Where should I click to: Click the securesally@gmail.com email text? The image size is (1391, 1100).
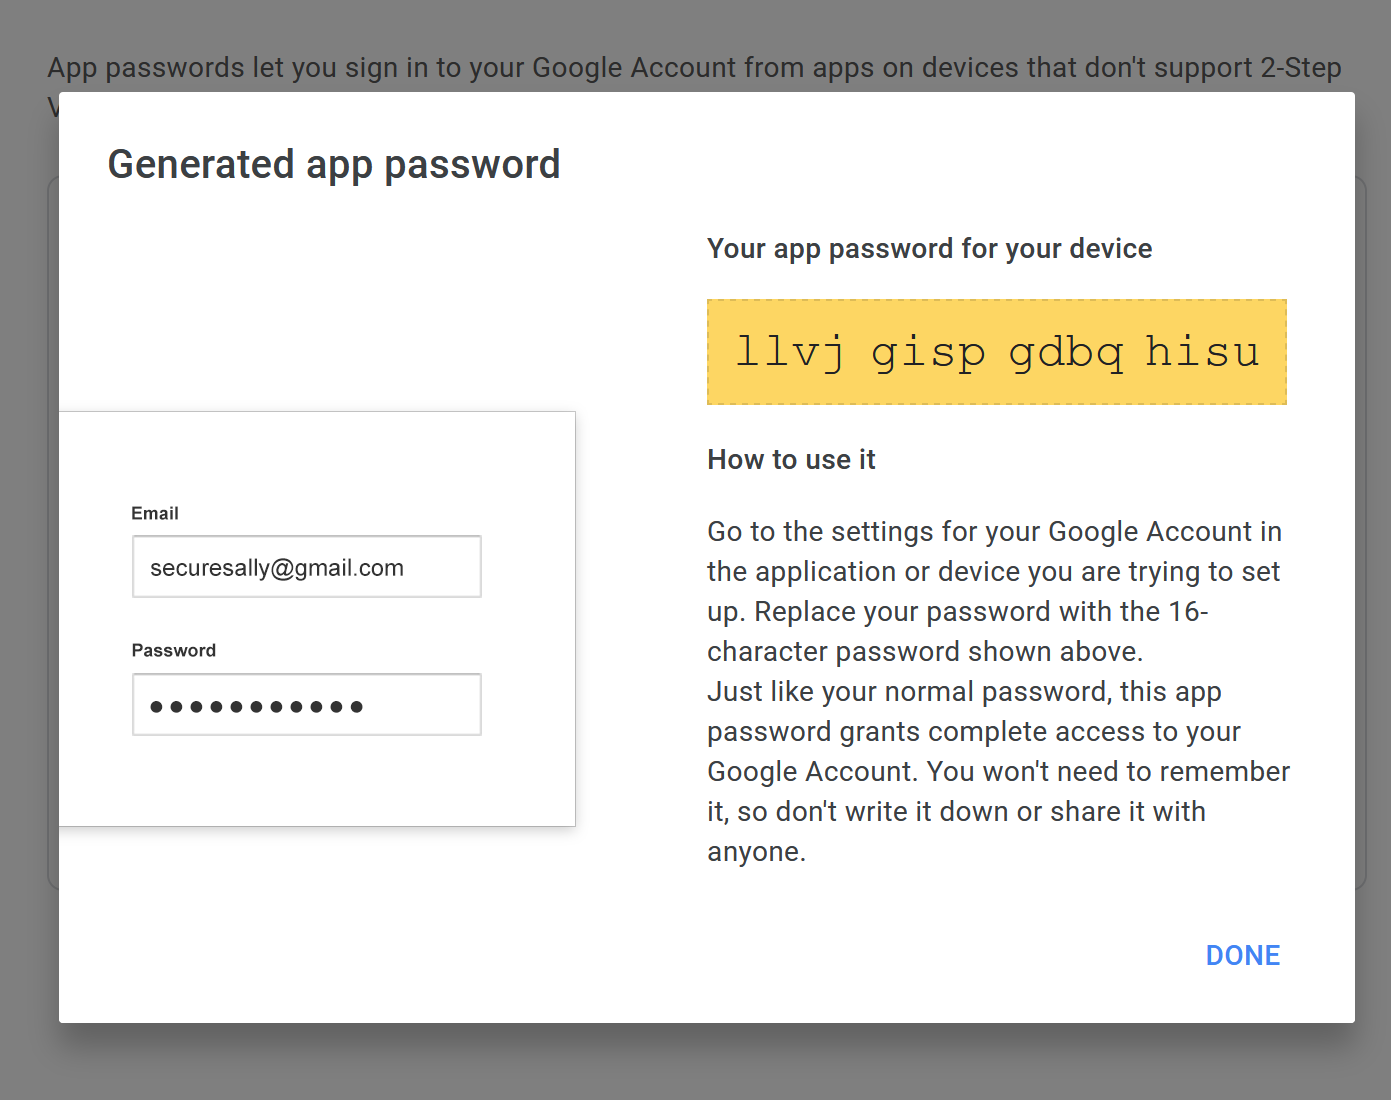coord(277,568)
